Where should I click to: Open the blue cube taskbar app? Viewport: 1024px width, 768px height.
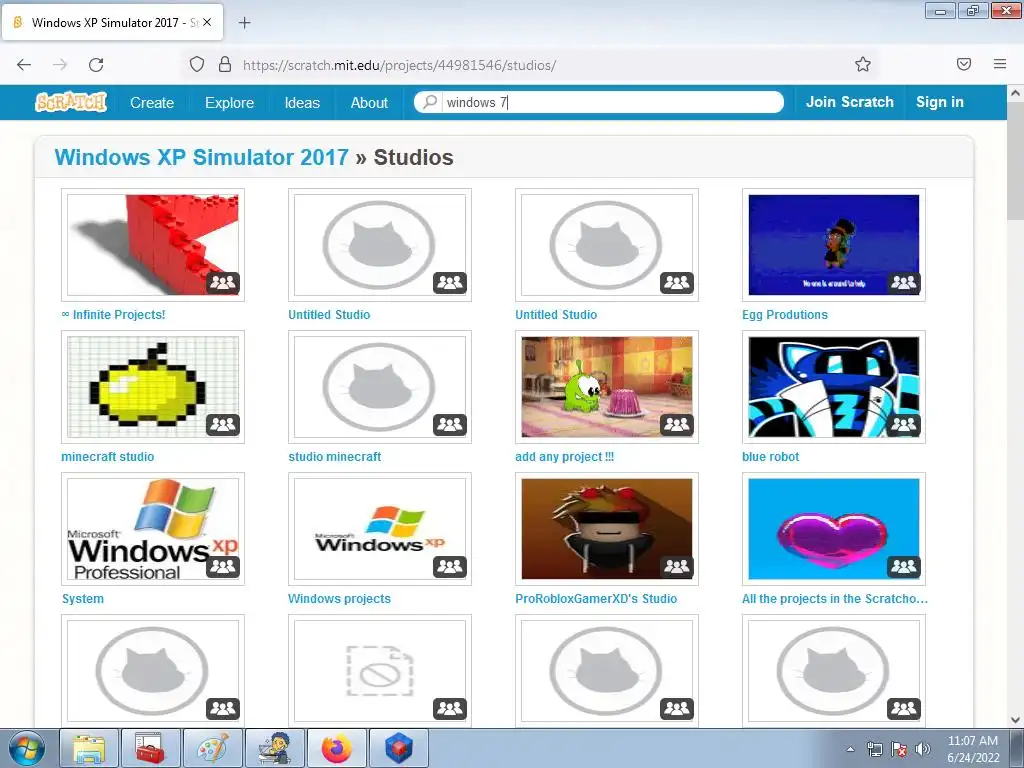399,748
